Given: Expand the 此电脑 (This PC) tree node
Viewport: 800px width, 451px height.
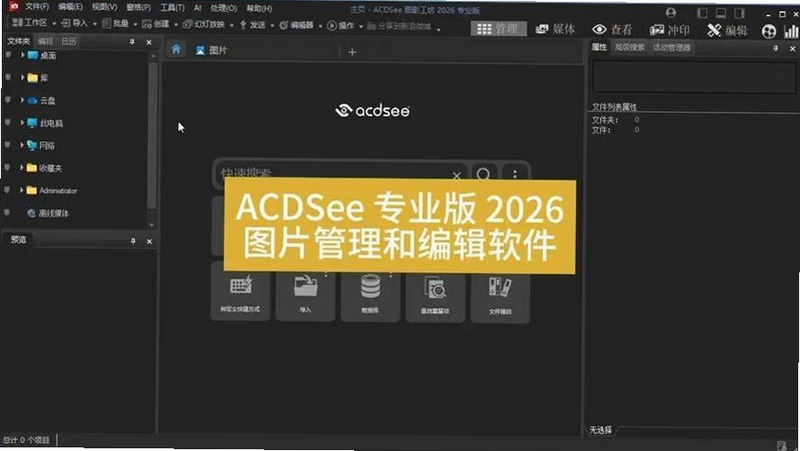Looking at the screenshot, I should (x=22, y=122).
